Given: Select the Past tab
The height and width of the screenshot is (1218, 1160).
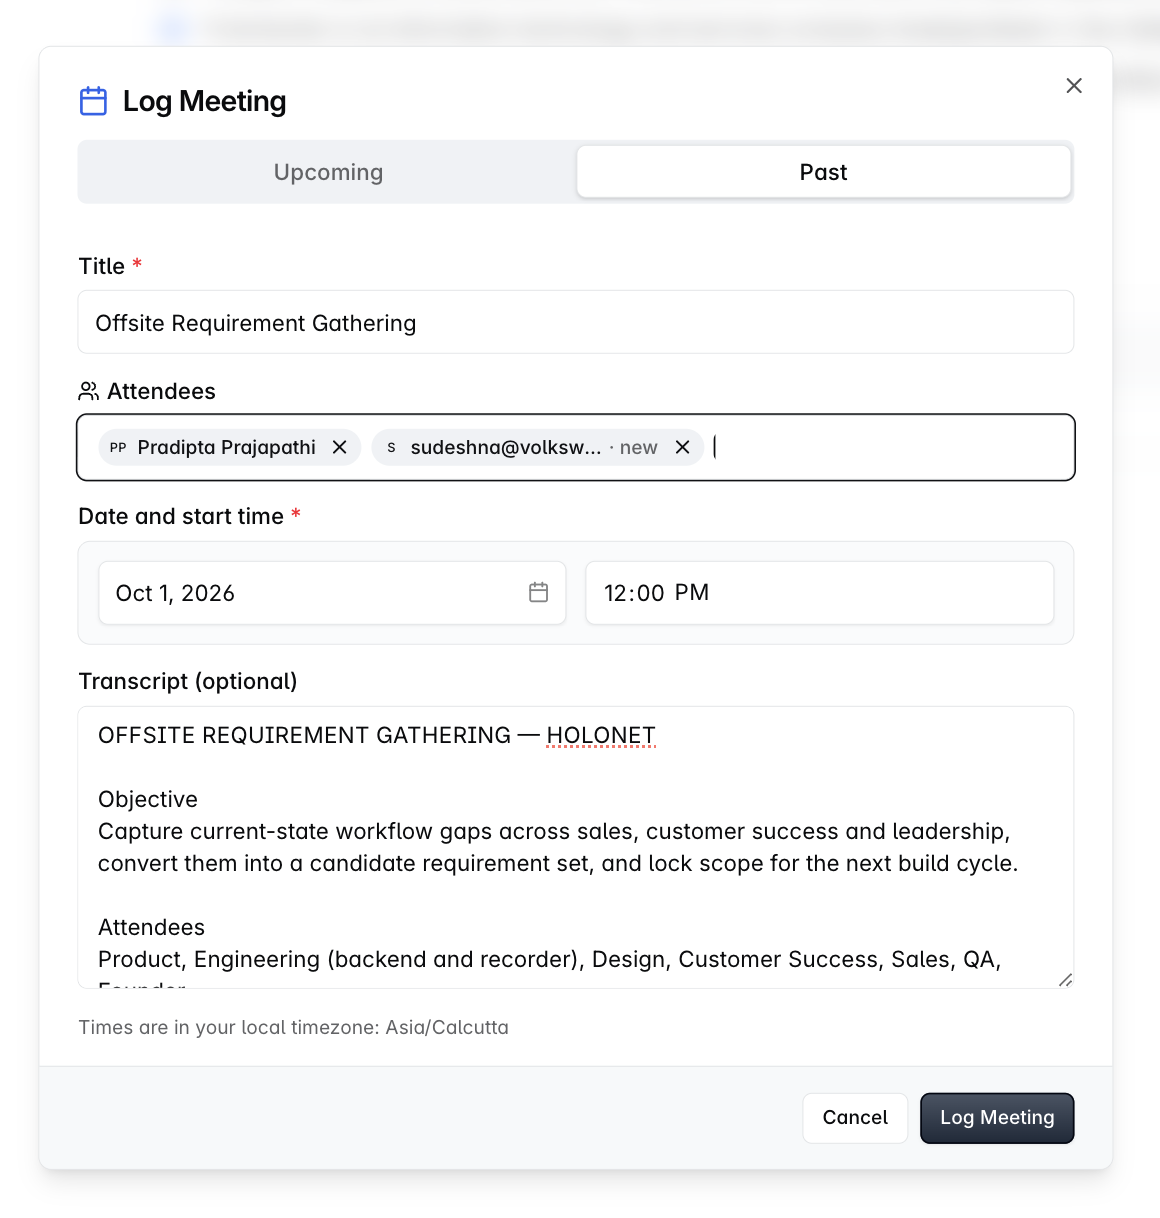Looking at the screenshot, I should tap(823, 172).
